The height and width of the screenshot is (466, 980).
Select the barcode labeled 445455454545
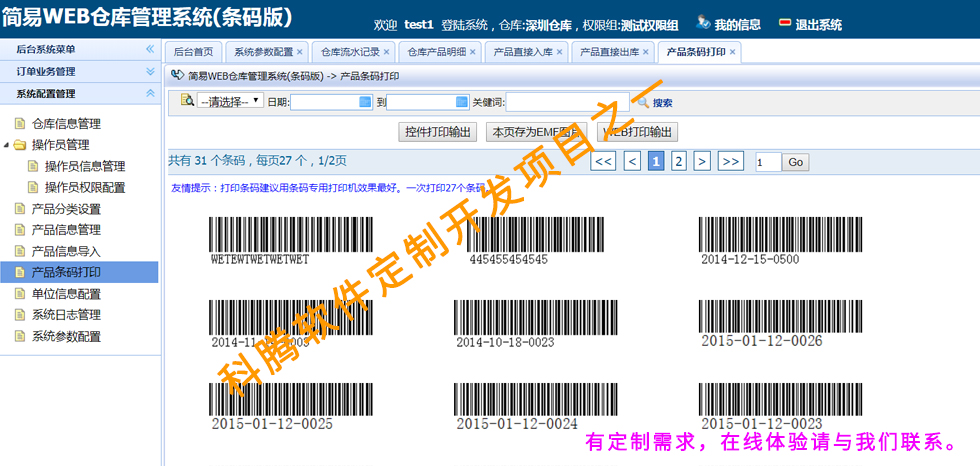(x=536, y=240)
